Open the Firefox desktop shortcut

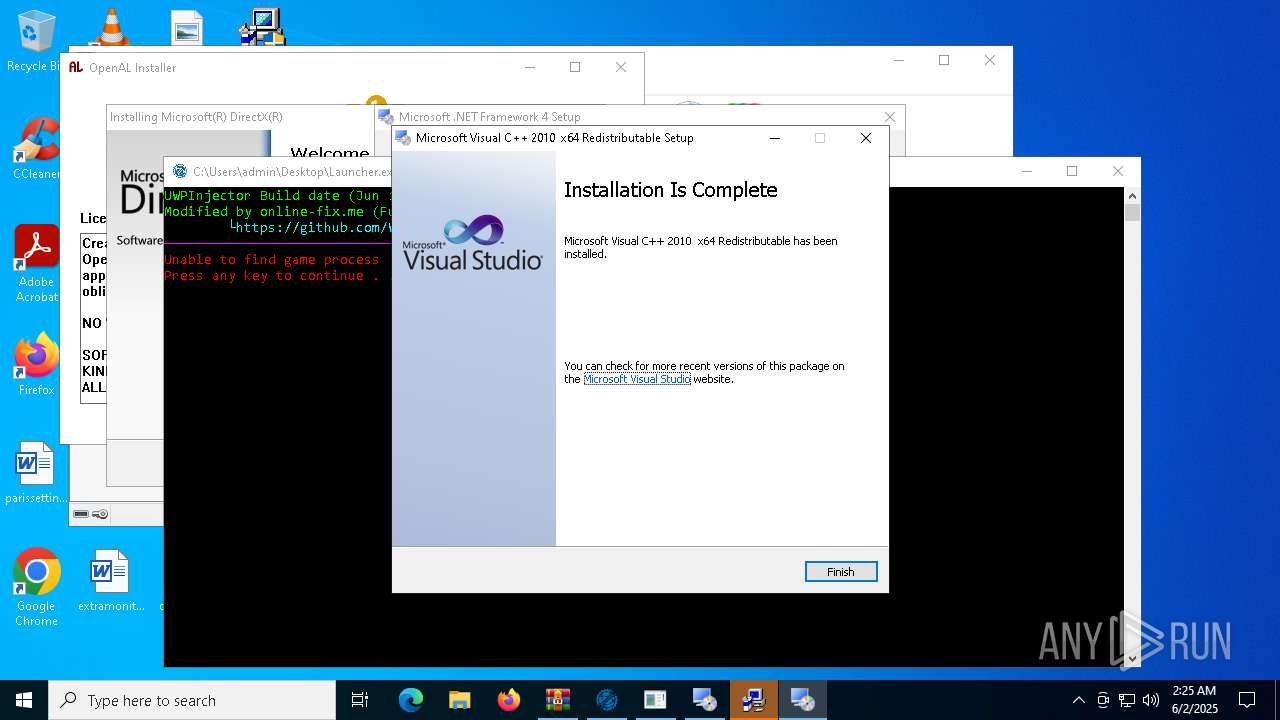tap(36, 365)
